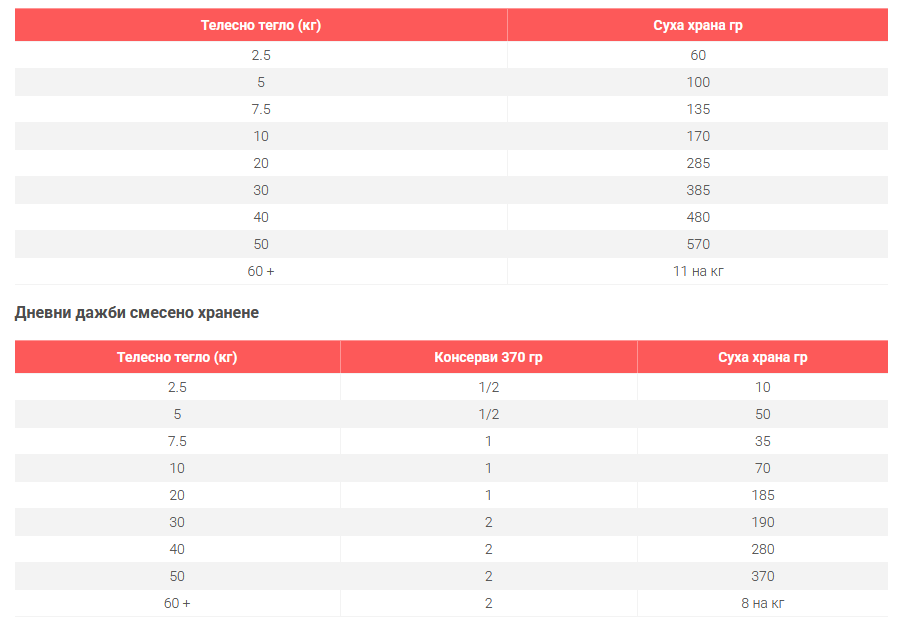Click the '135' dry food value
The image size is (901, 628).
[697, 109]
